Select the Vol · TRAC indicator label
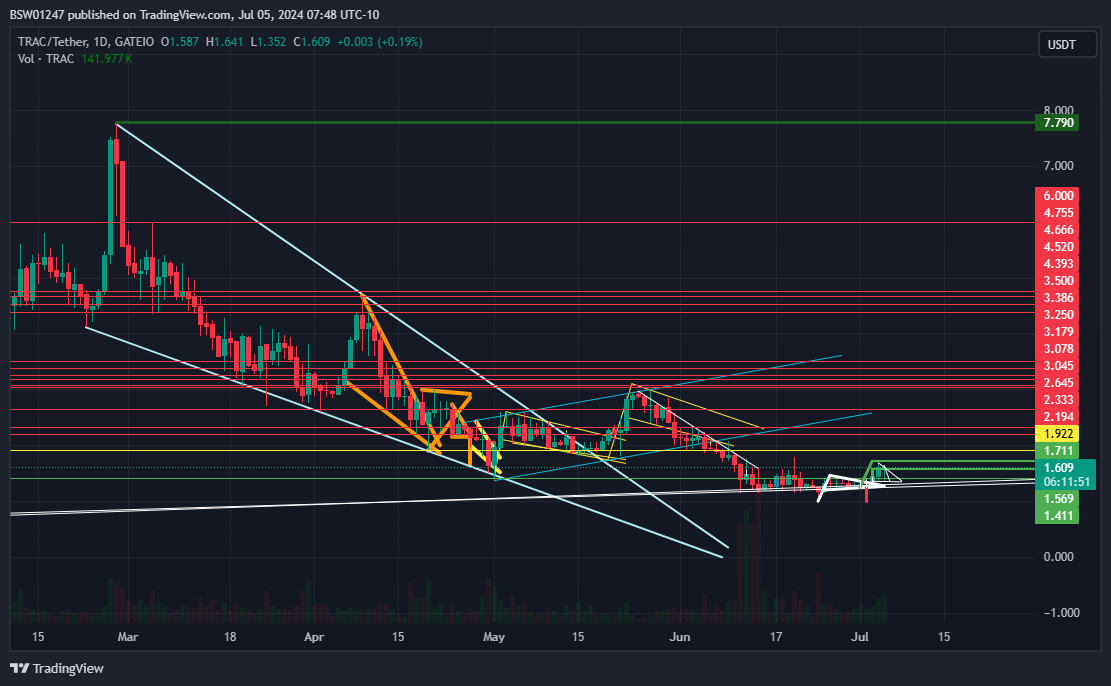Image resolution: width=1111 pixels, height=686 pixels. point(46,59)
